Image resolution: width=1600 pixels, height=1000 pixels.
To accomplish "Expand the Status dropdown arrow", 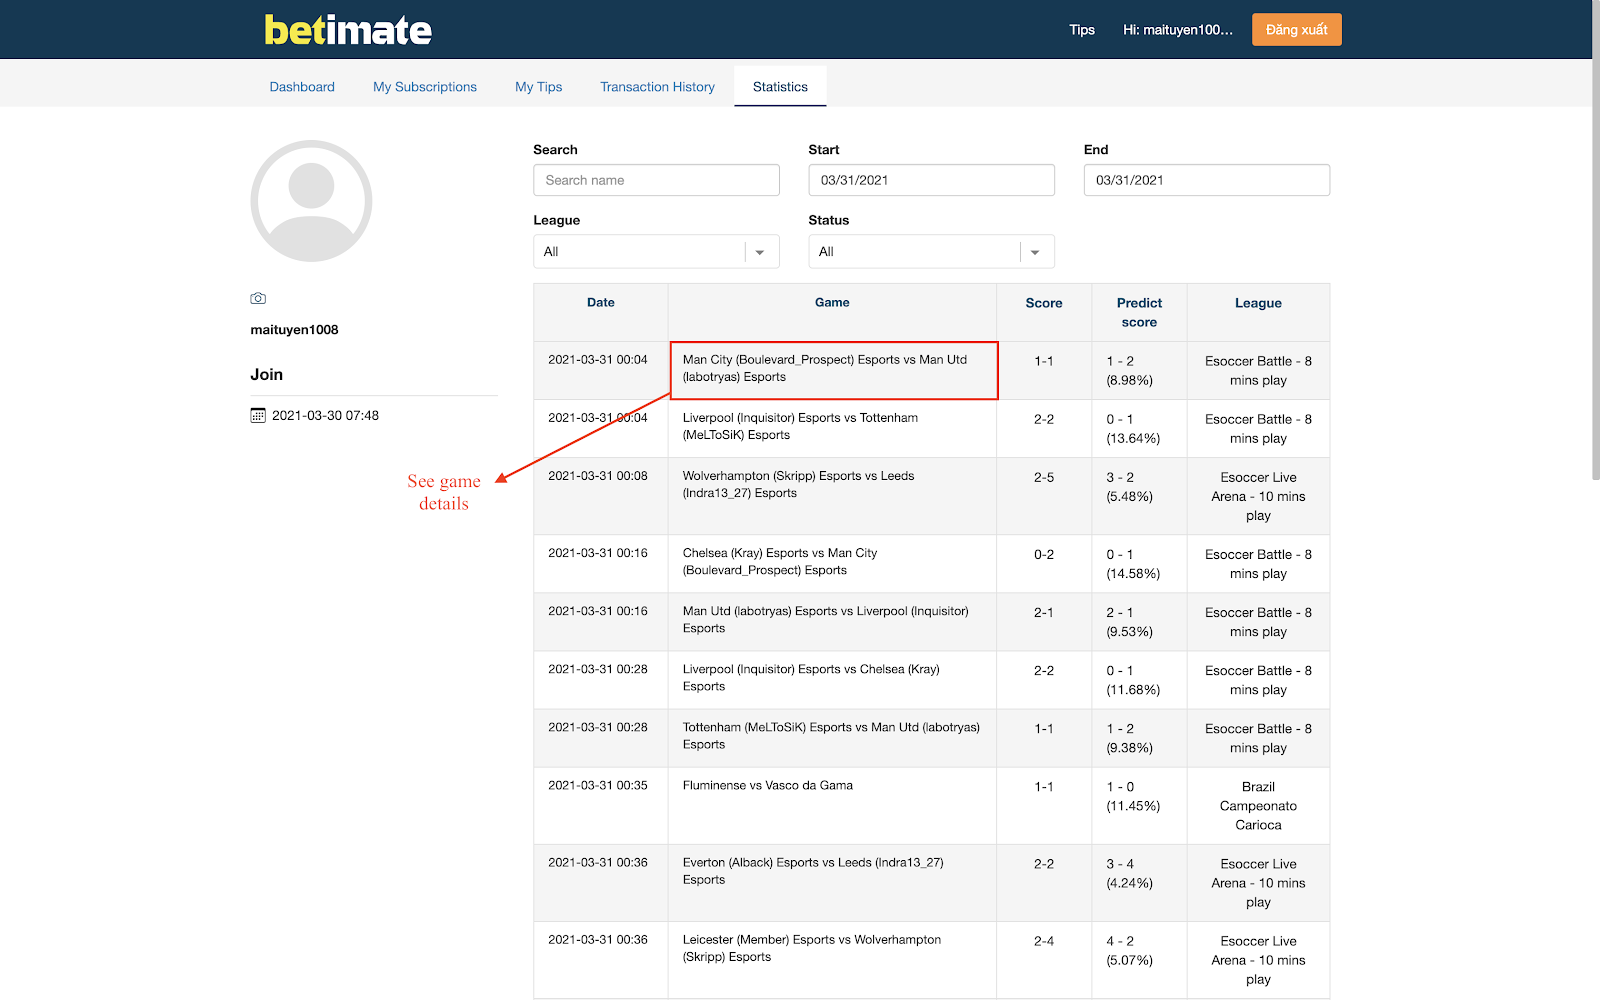I will click(1035, 252).
